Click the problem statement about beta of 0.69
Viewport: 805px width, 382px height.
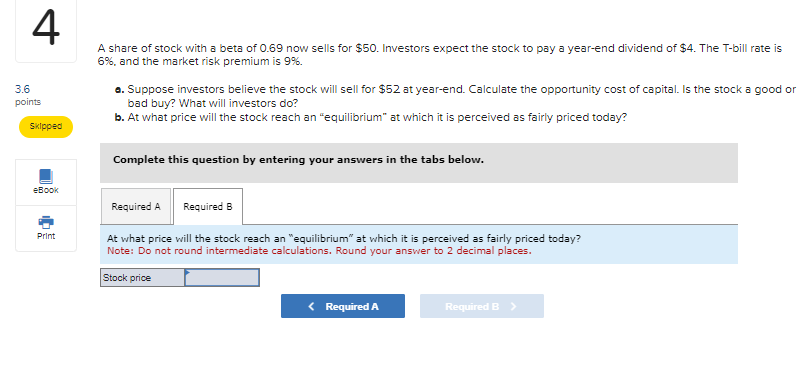pos(439,55)
